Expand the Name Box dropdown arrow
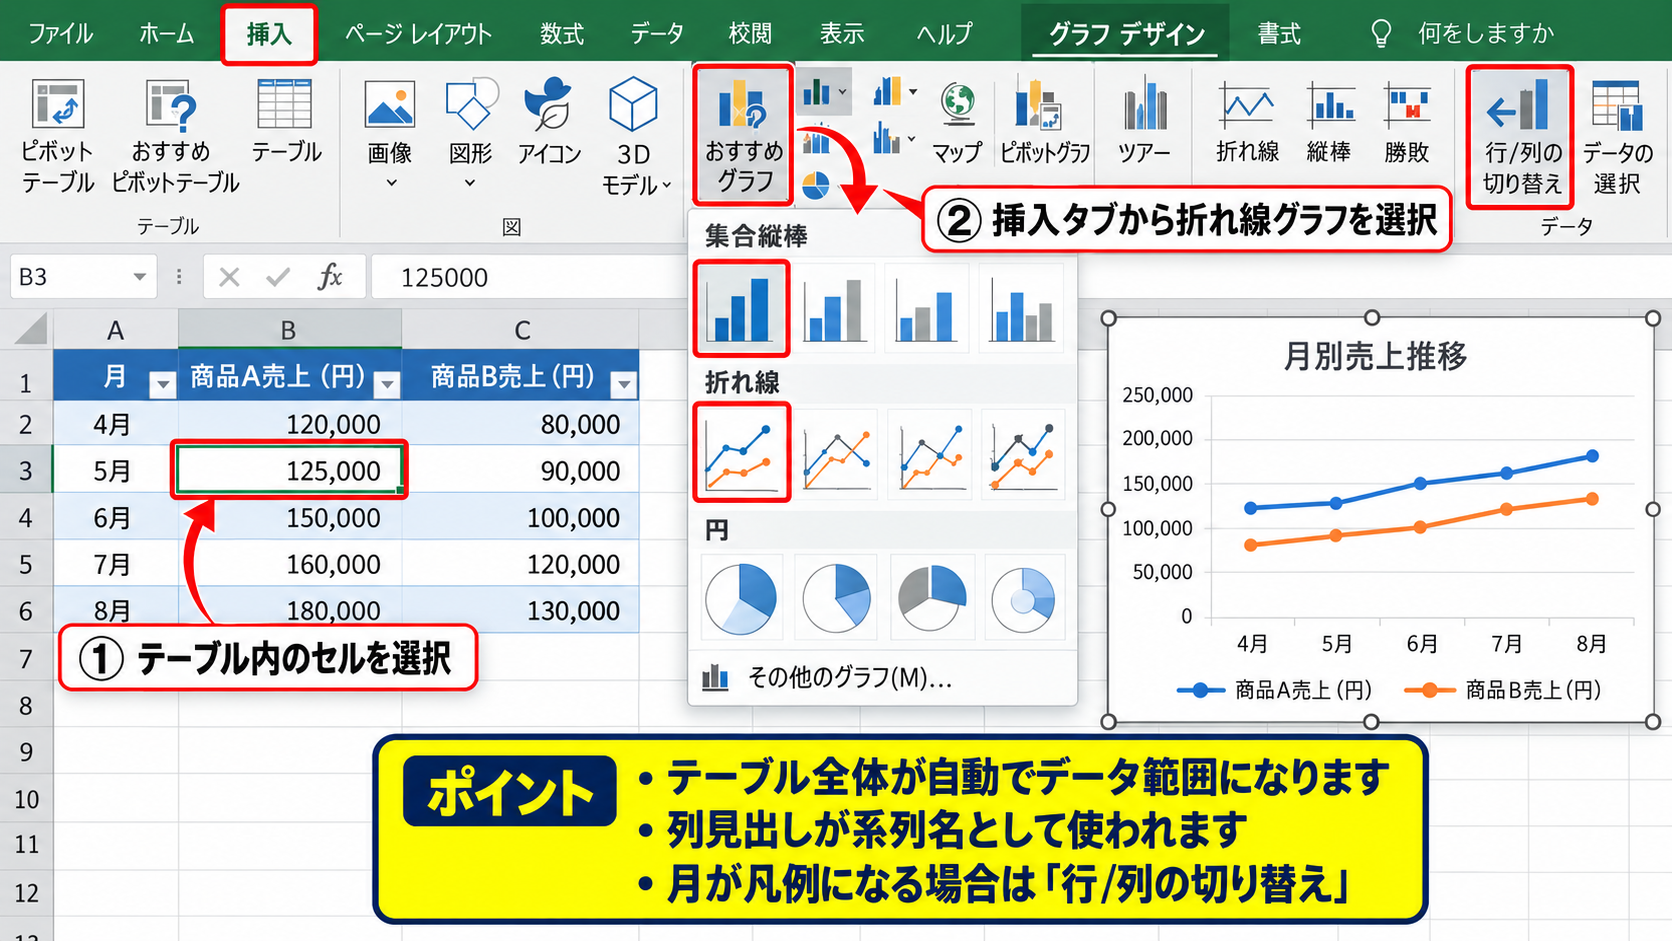1672x941 pixels. tap(140, 277)
